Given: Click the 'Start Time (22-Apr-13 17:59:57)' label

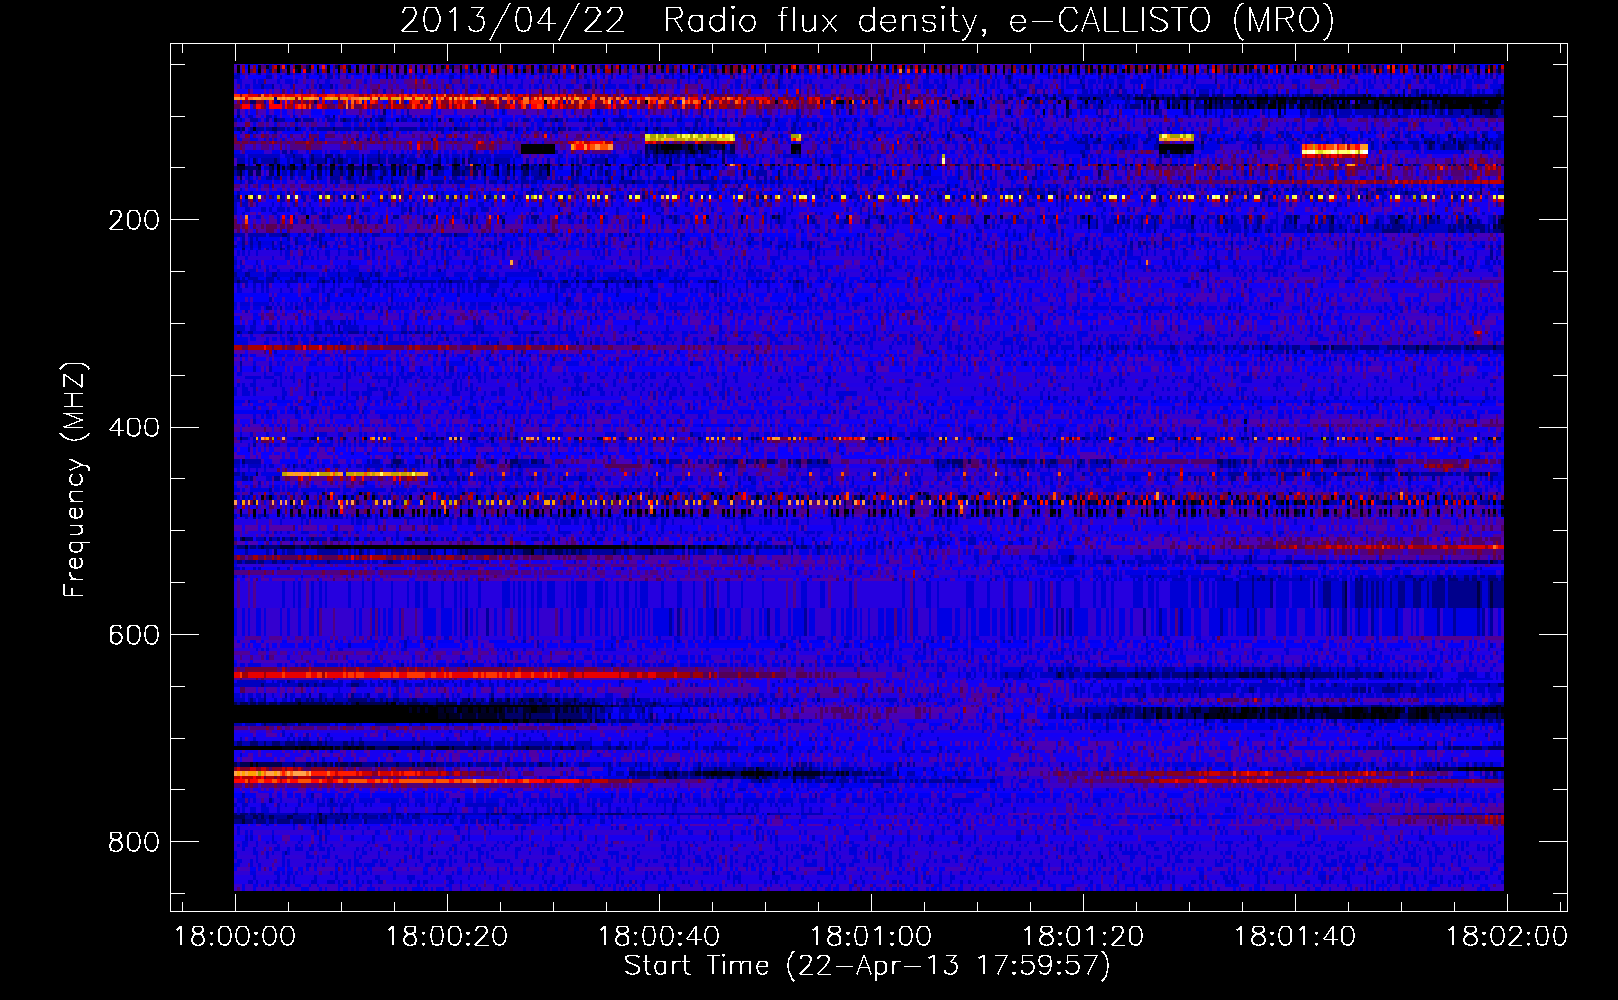Looking at the screenshot, I should click(x=867, y=966).
